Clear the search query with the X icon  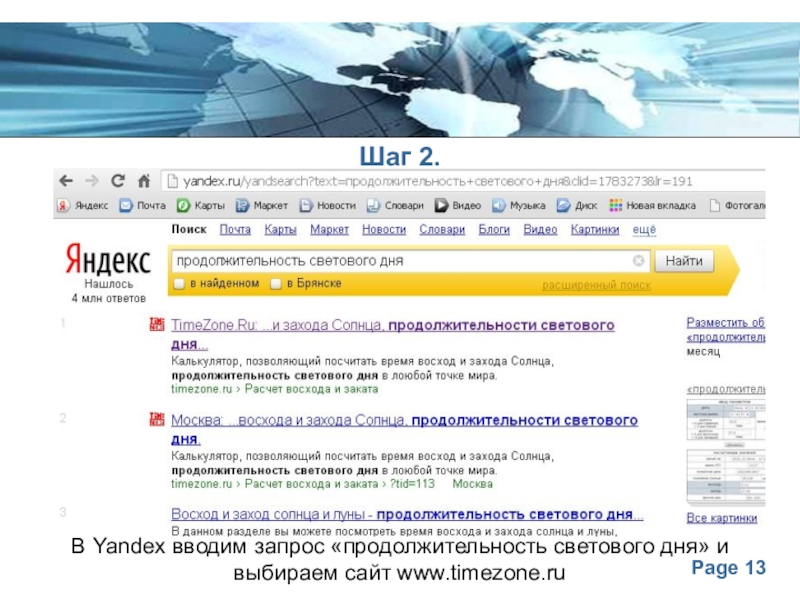[638, 261]
